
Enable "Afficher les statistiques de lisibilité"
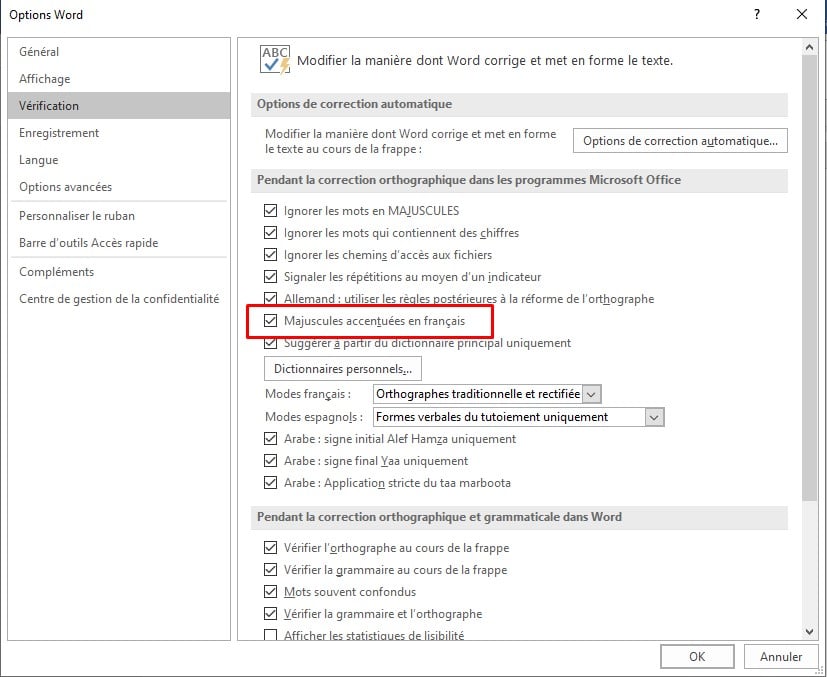[270, 636]
